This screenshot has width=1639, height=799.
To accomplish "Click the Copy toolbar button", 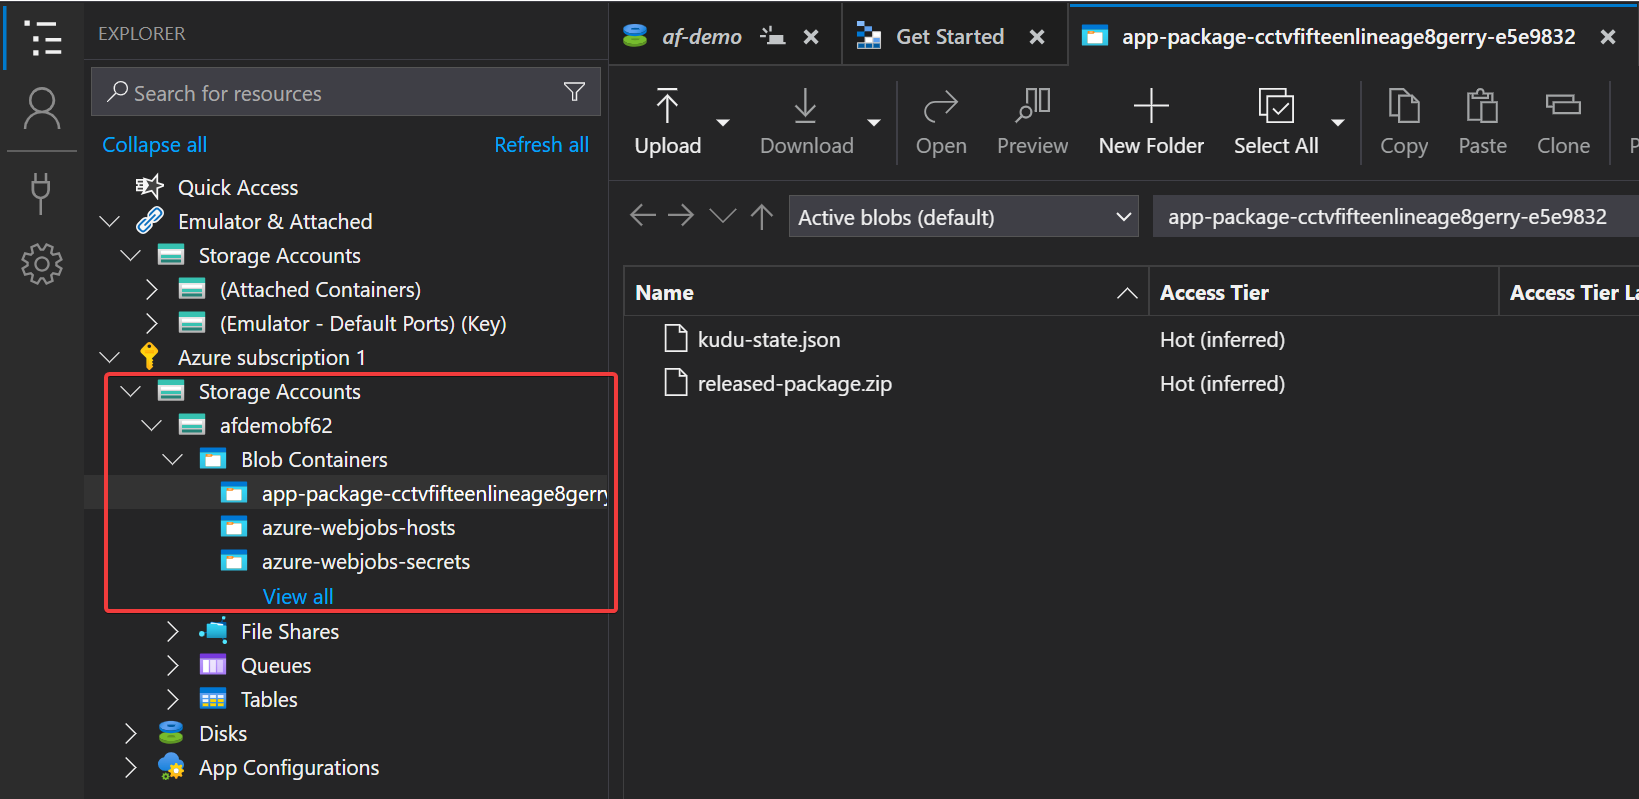I will pyautogui.click(x=1403, y=122).
